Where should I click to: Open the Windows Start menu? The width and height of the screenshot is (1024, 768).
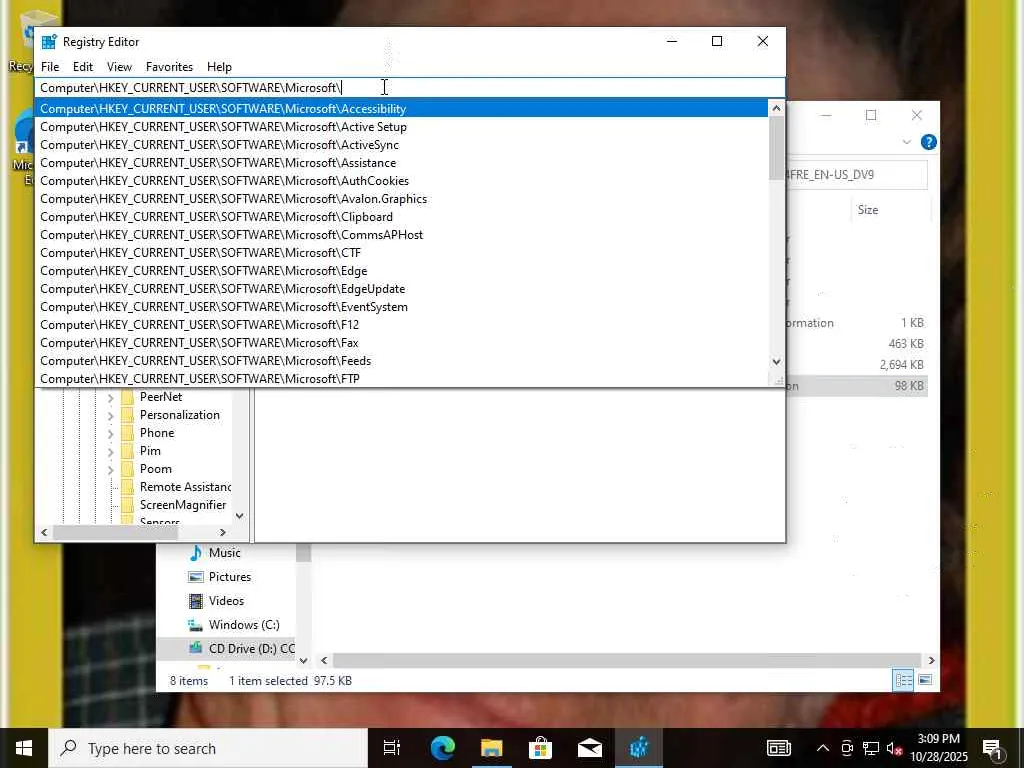[24, 748]
